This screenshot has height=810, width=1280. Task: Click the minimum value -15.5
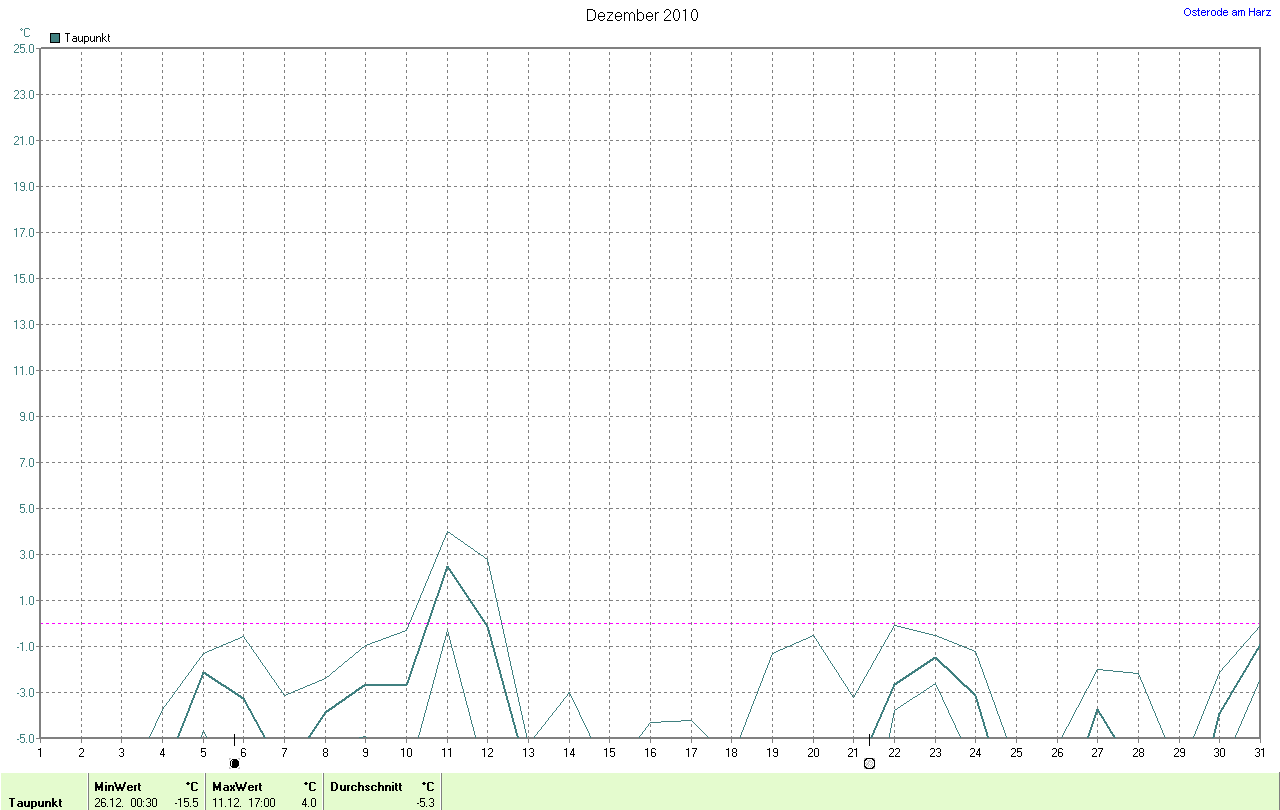point(186,802)
